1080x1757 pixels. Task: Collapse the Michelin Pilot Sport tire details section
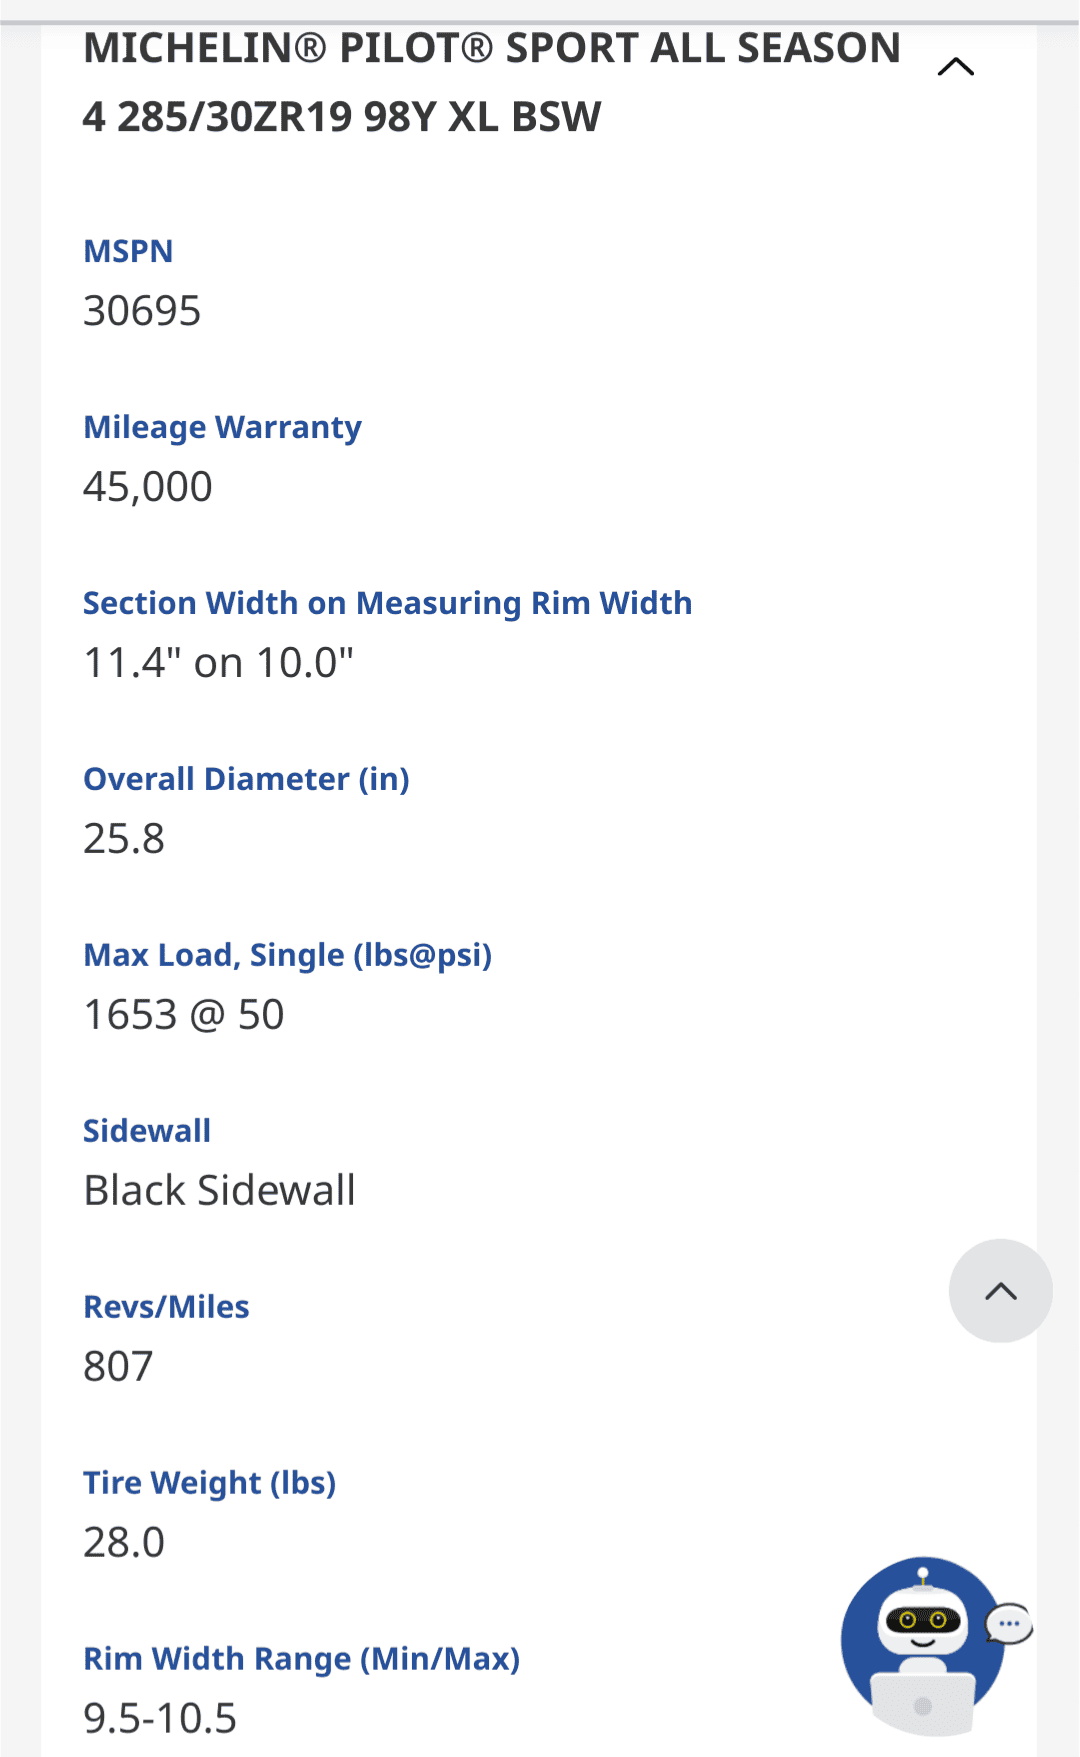pyautogui.click(x=956, y=67)
